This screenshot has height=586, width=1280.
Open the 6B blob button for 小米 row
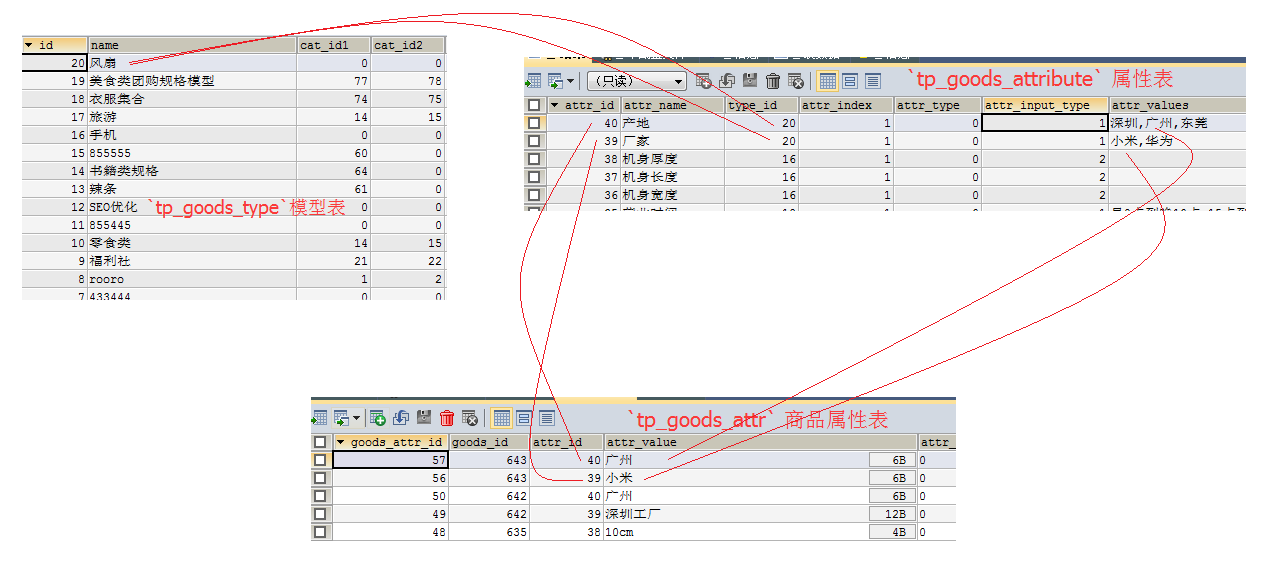892,478
